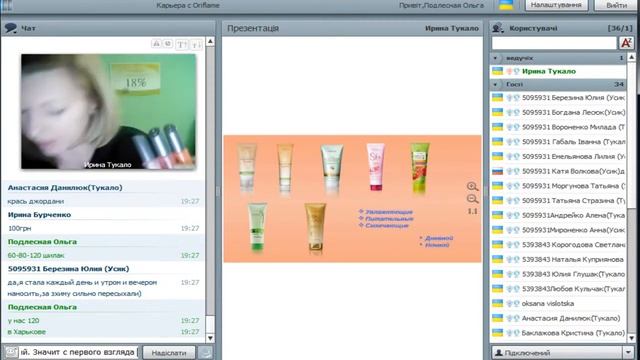Click the Презентація panel title
The width and height of the screenshot is (640, 360).
pyautogui.click(x=253, y=28)
